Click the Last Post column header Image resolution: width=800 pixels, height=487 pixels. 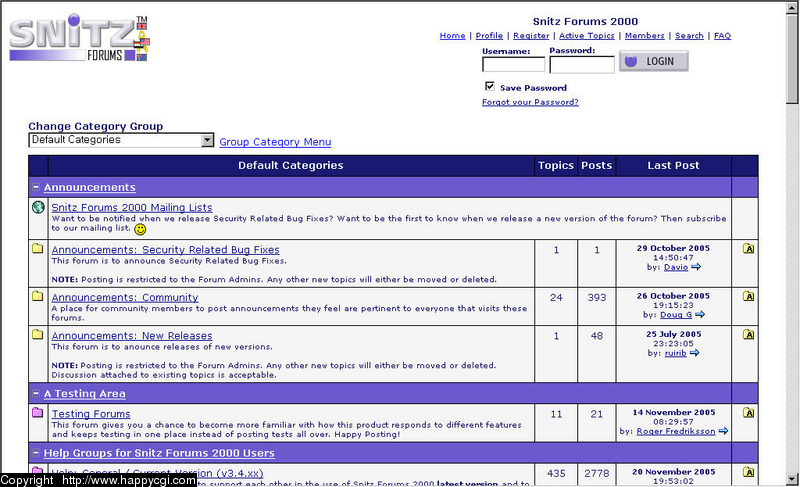click(673, 166)
